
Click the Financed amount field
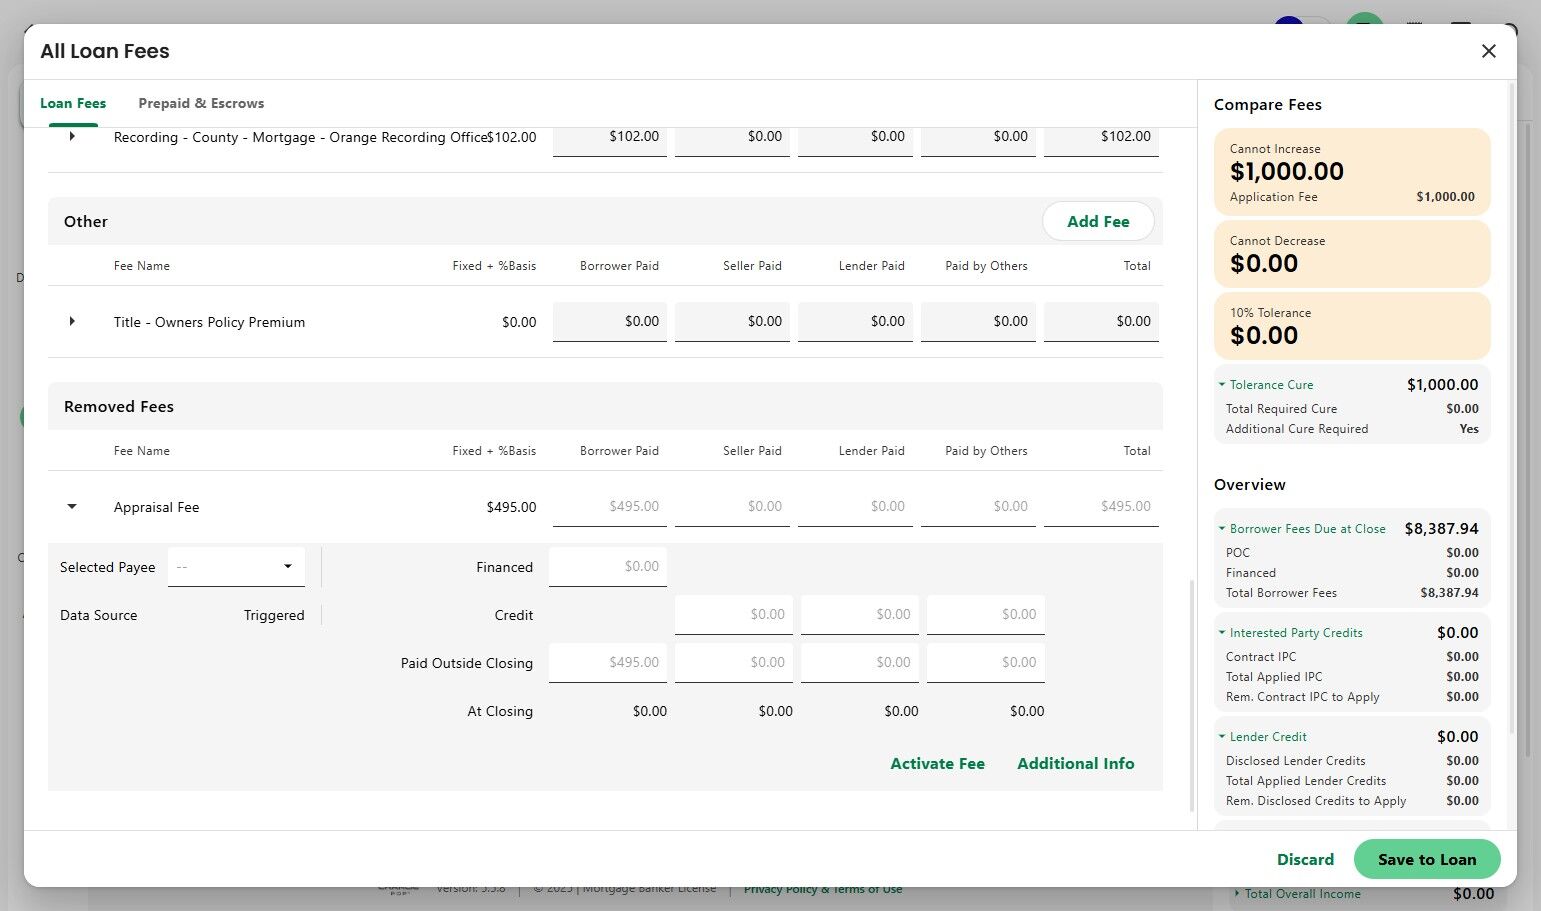pyautogui.click(x=608, y=567)
